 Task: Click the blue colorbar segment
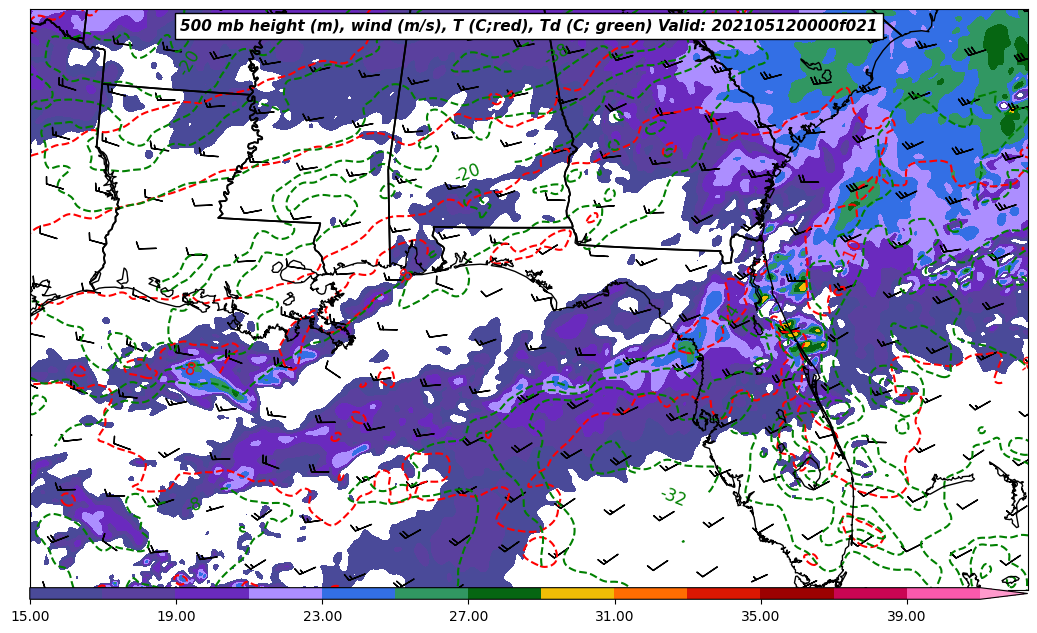coord(358,593)
